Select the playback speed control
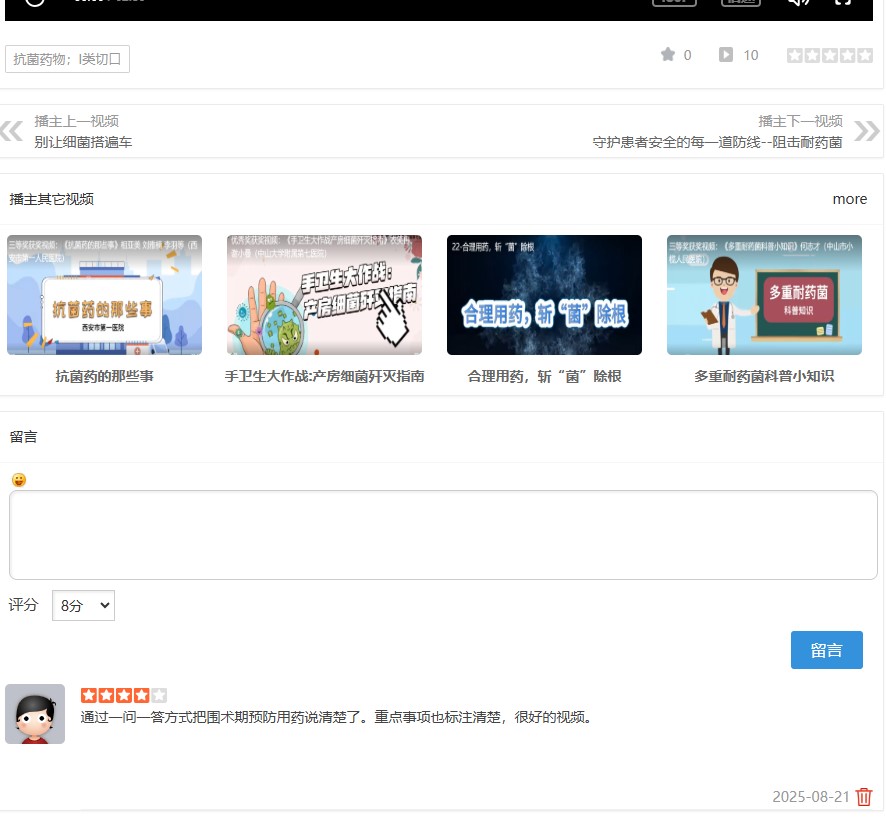 coord(740,3)
